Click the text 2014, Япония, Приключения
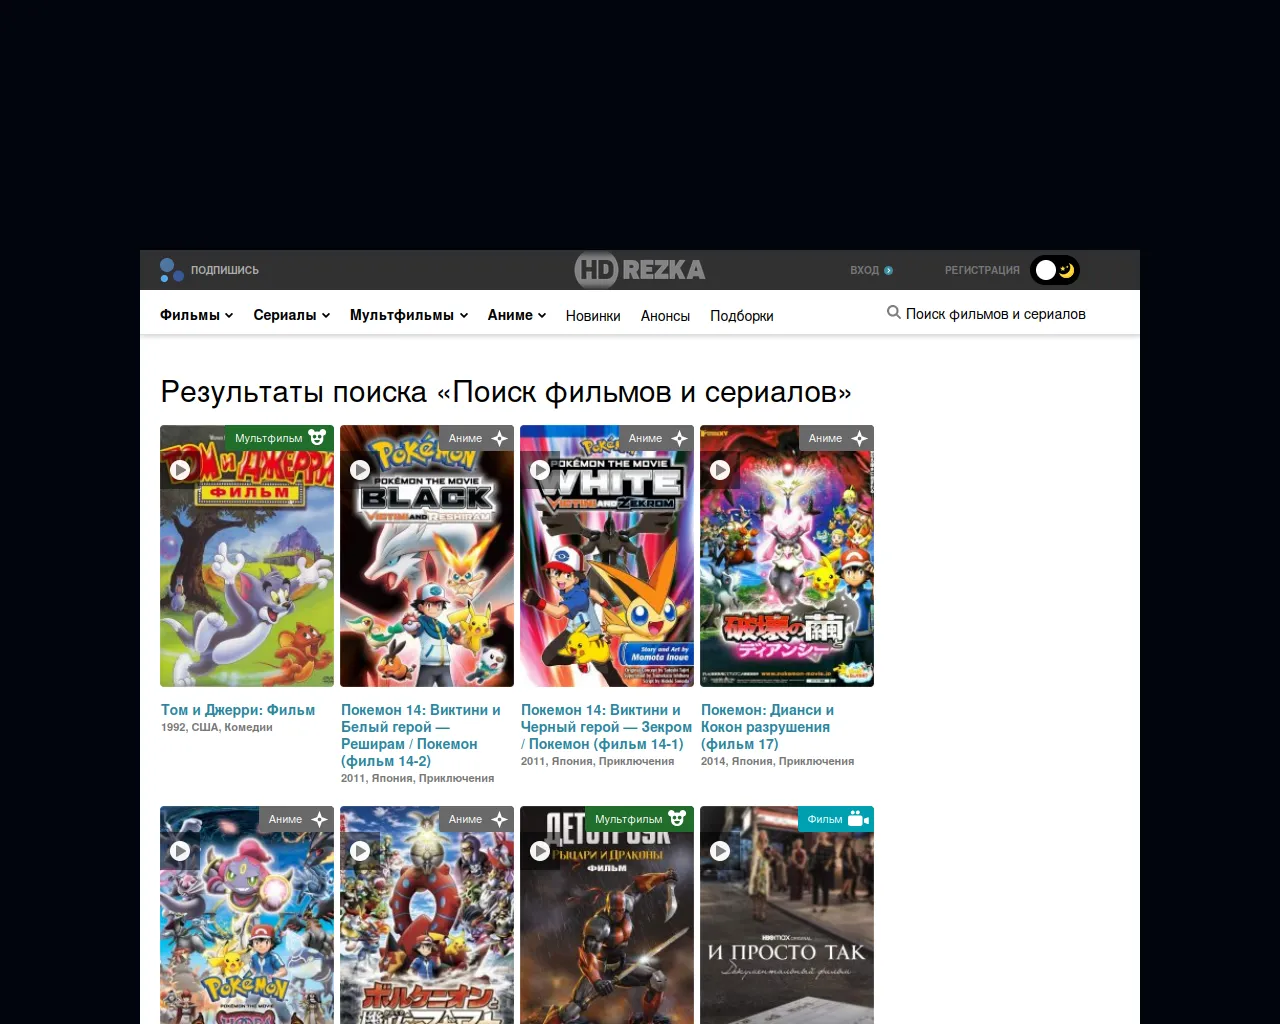 777,761
